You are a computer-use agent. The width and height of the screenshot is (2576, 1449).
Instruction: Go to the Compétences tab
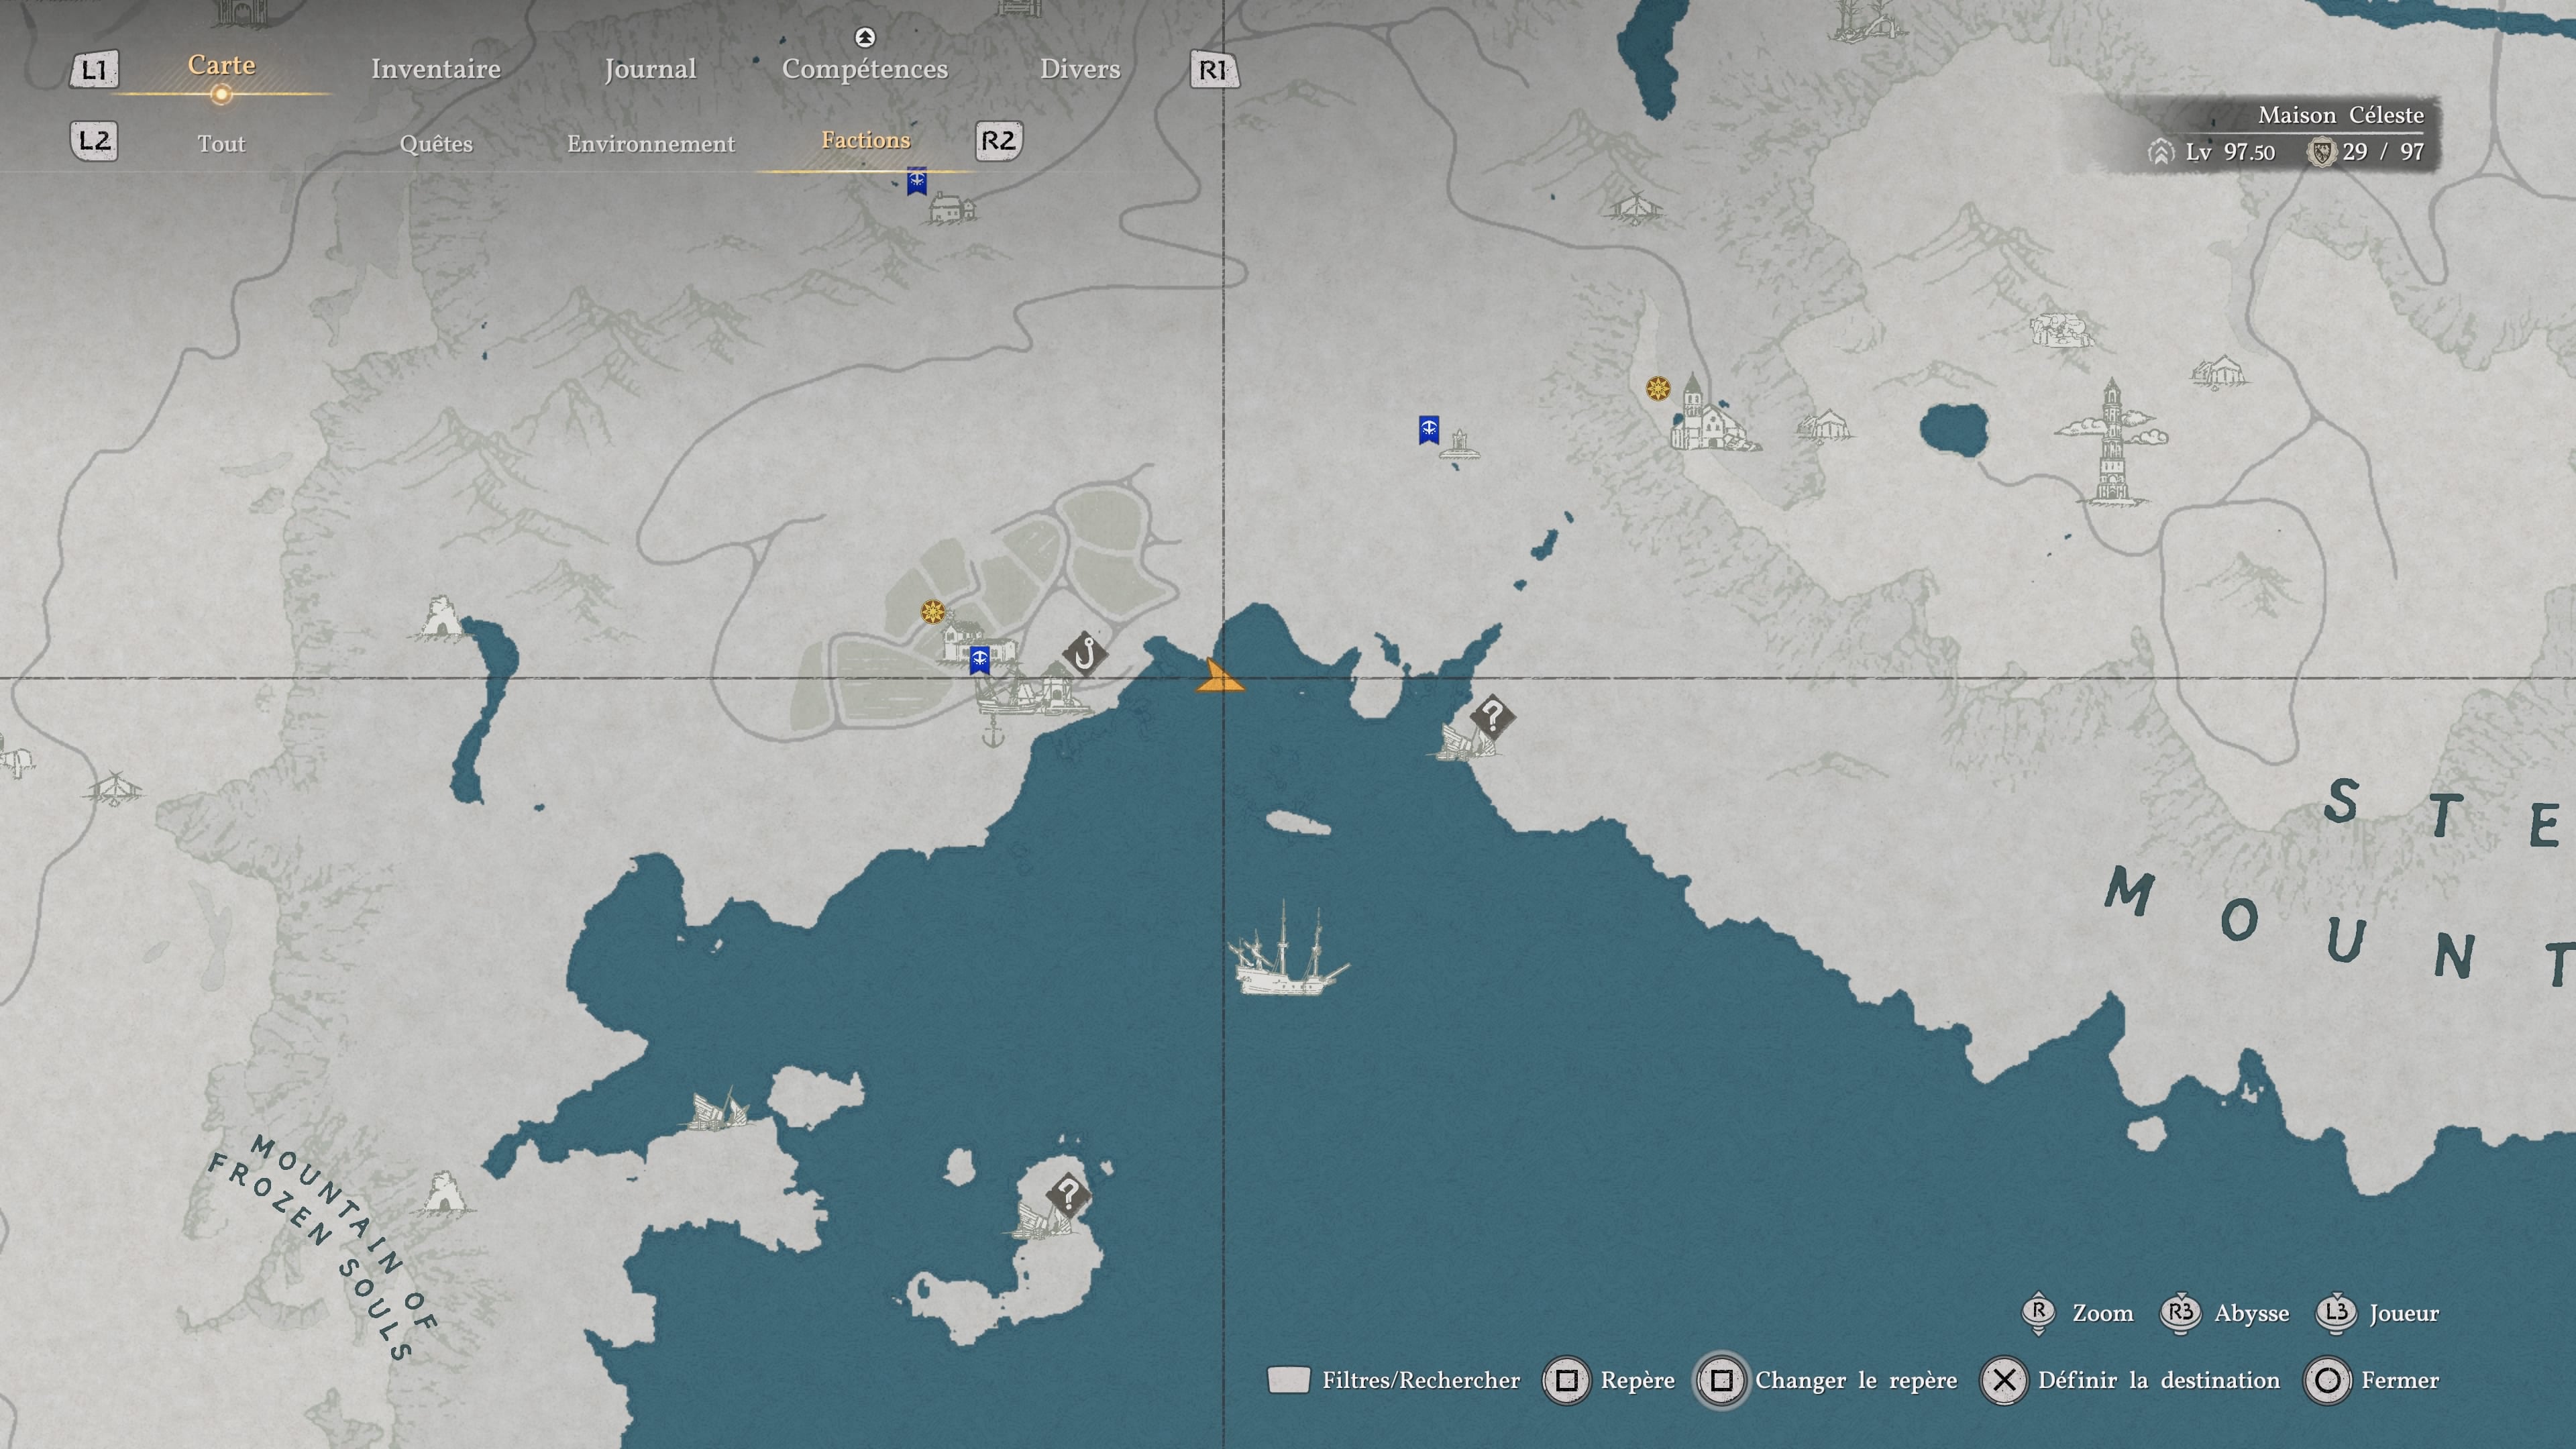865,69
